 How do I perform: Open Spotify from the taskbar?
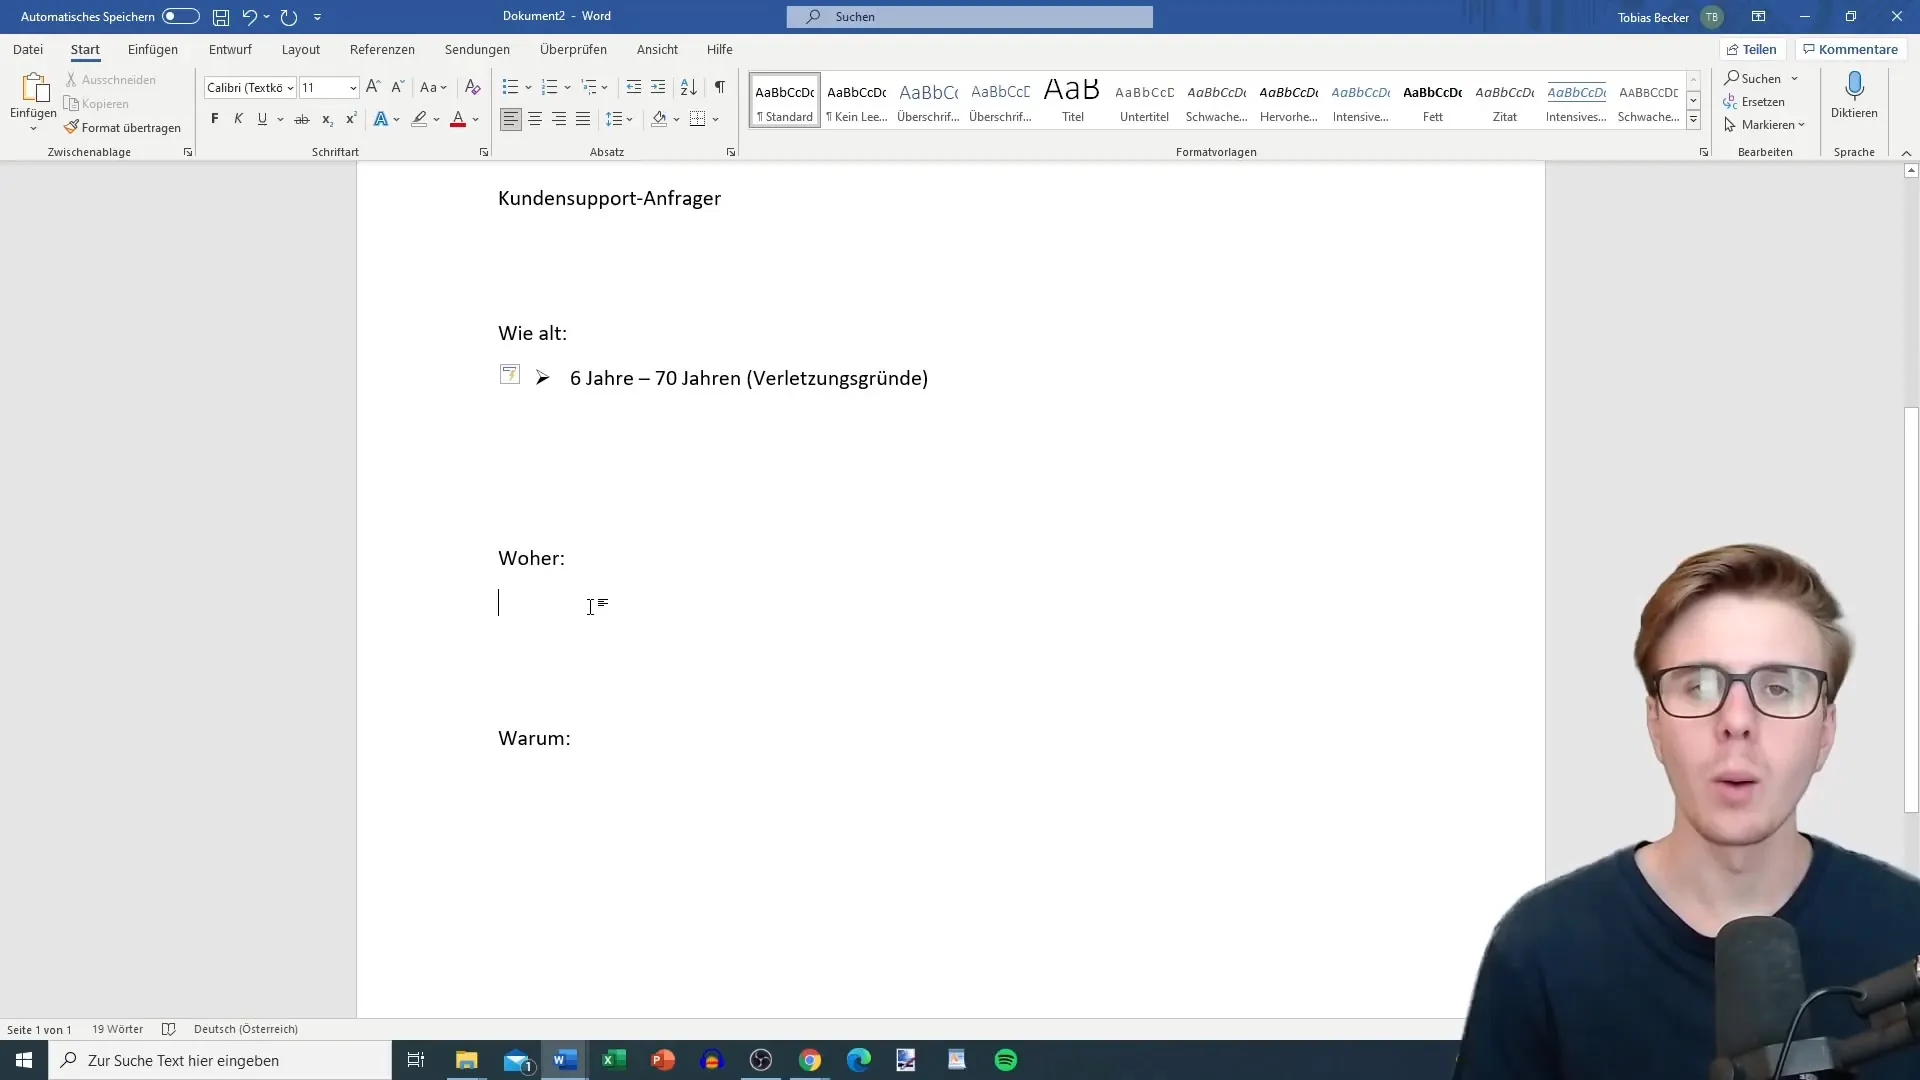tap(1006, 1060)
